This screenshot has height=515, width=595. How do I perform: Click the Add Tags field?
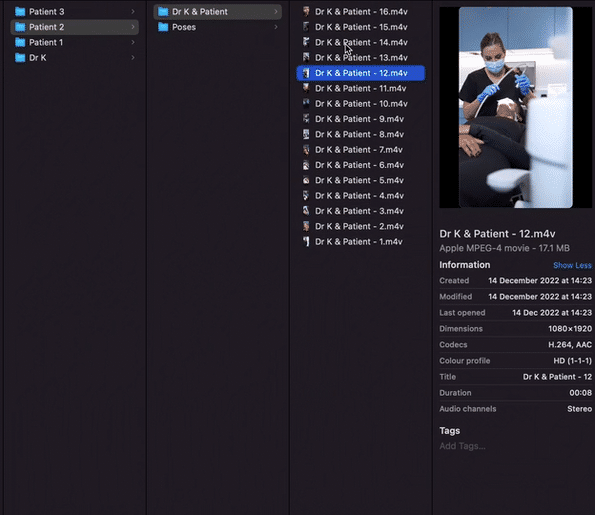(x=462, y=446)
